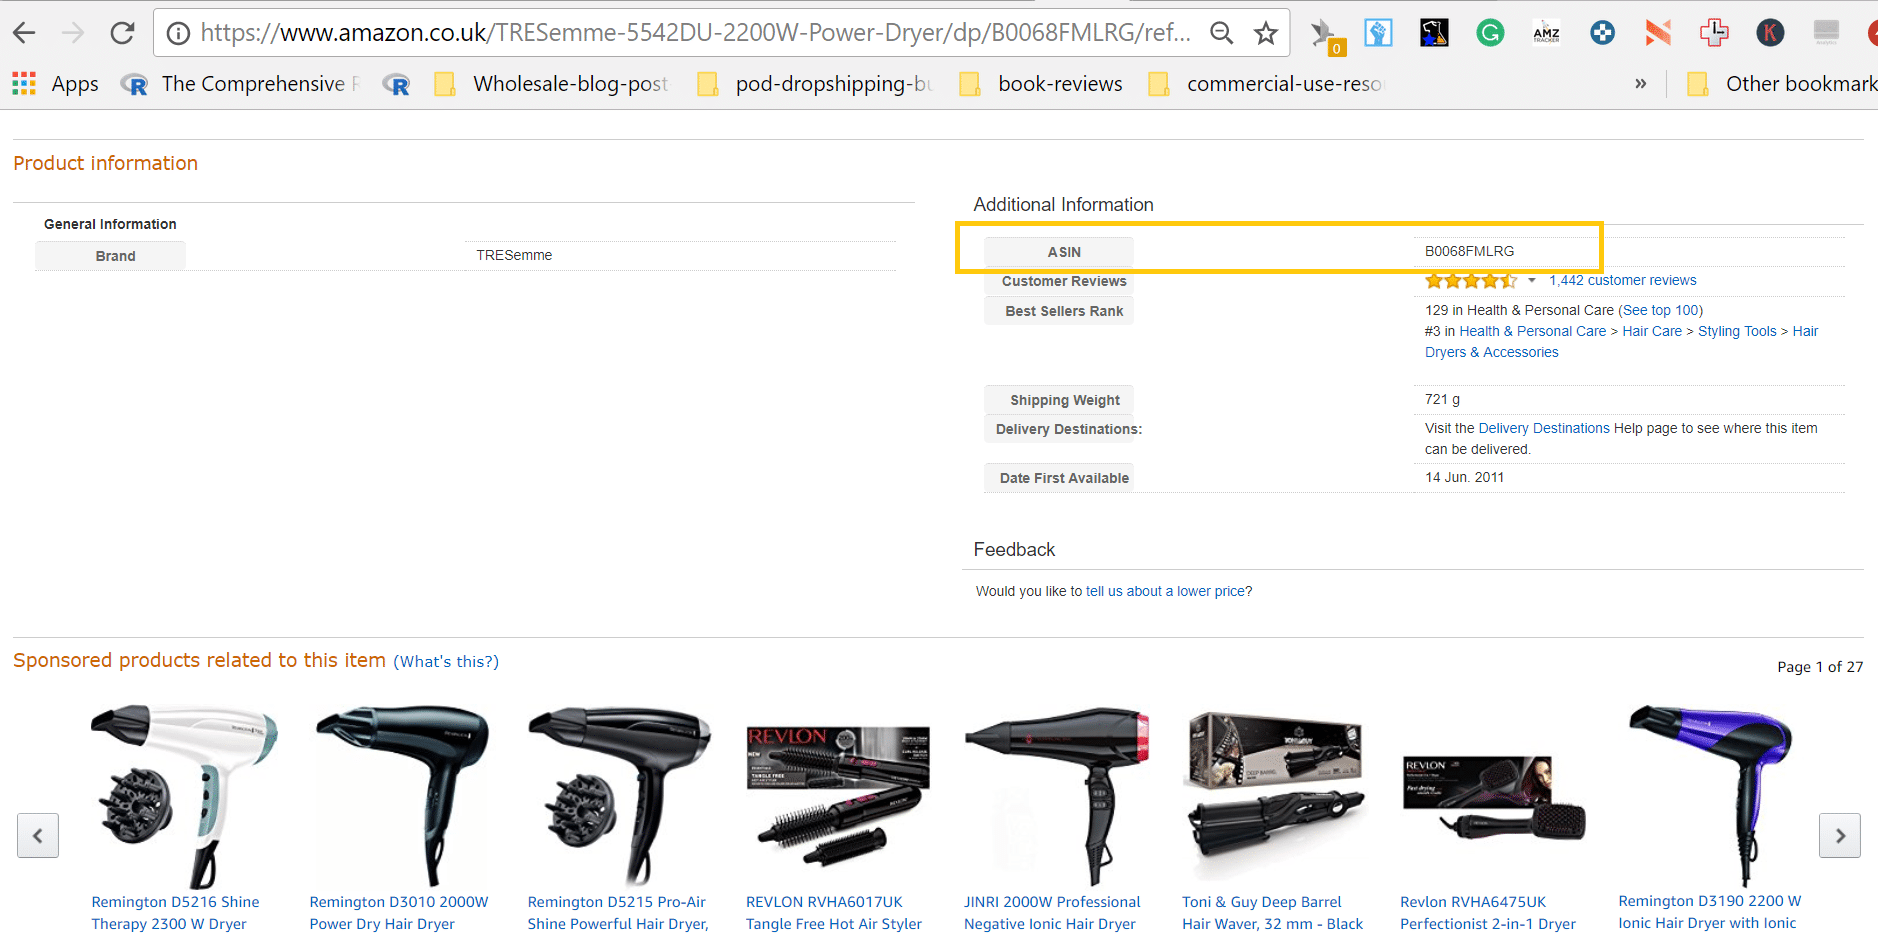
Task: Click 'tell us about a lower price' link
Action: (x=1165, y=592)
